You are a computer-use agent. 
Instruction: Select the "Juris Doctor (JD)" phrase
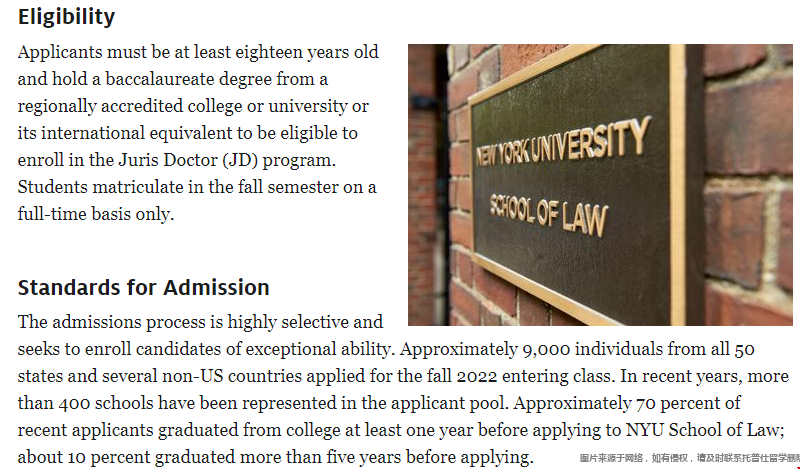pos(188,160)
